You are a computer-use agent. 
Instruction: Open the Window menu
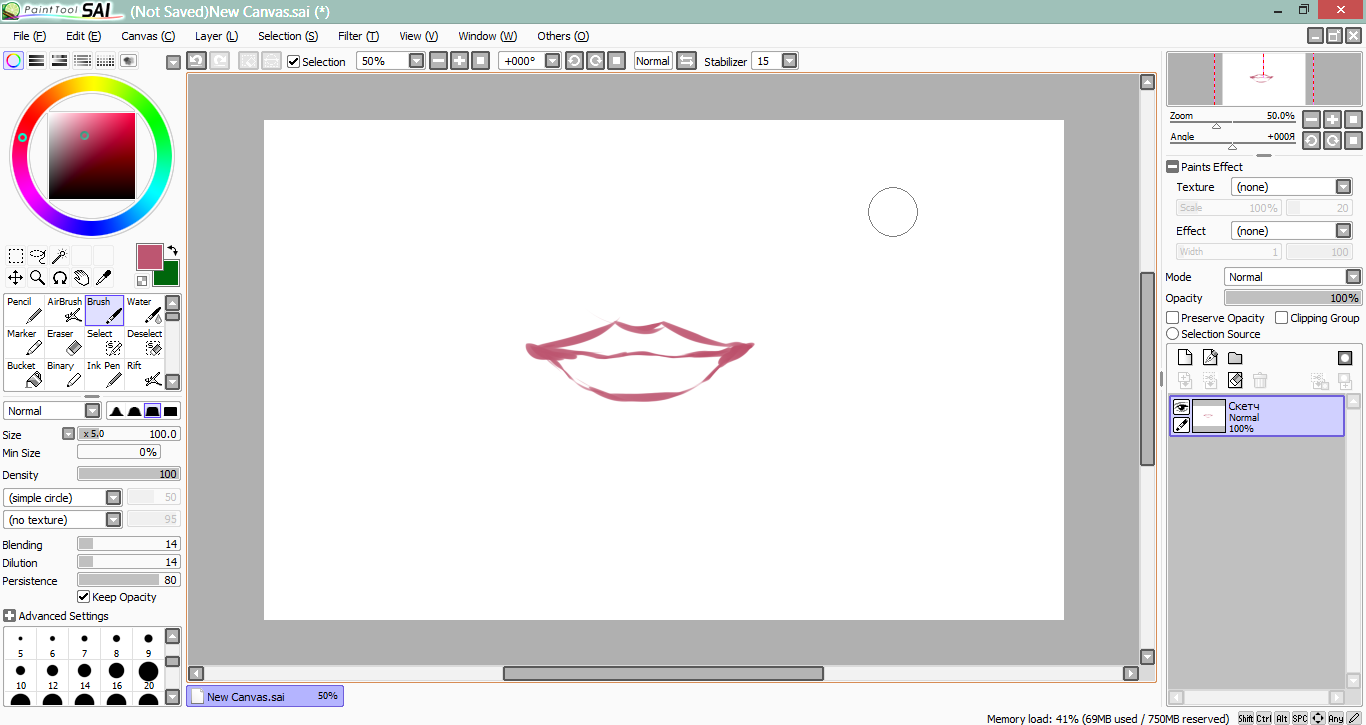point(488,36)
